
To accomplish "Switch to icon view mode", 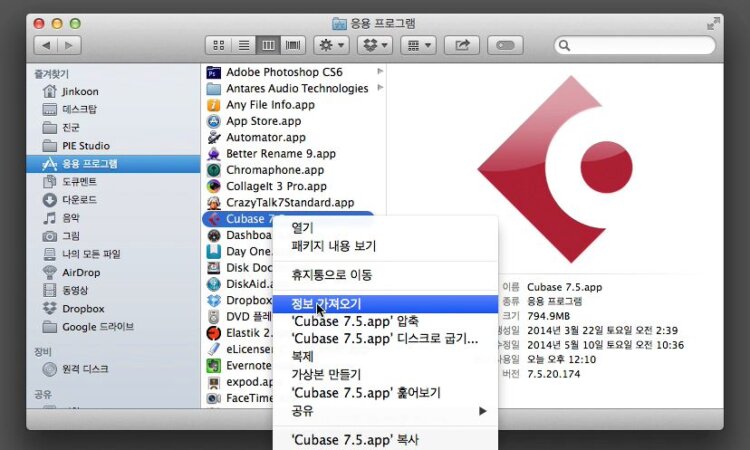I will 219,45.
